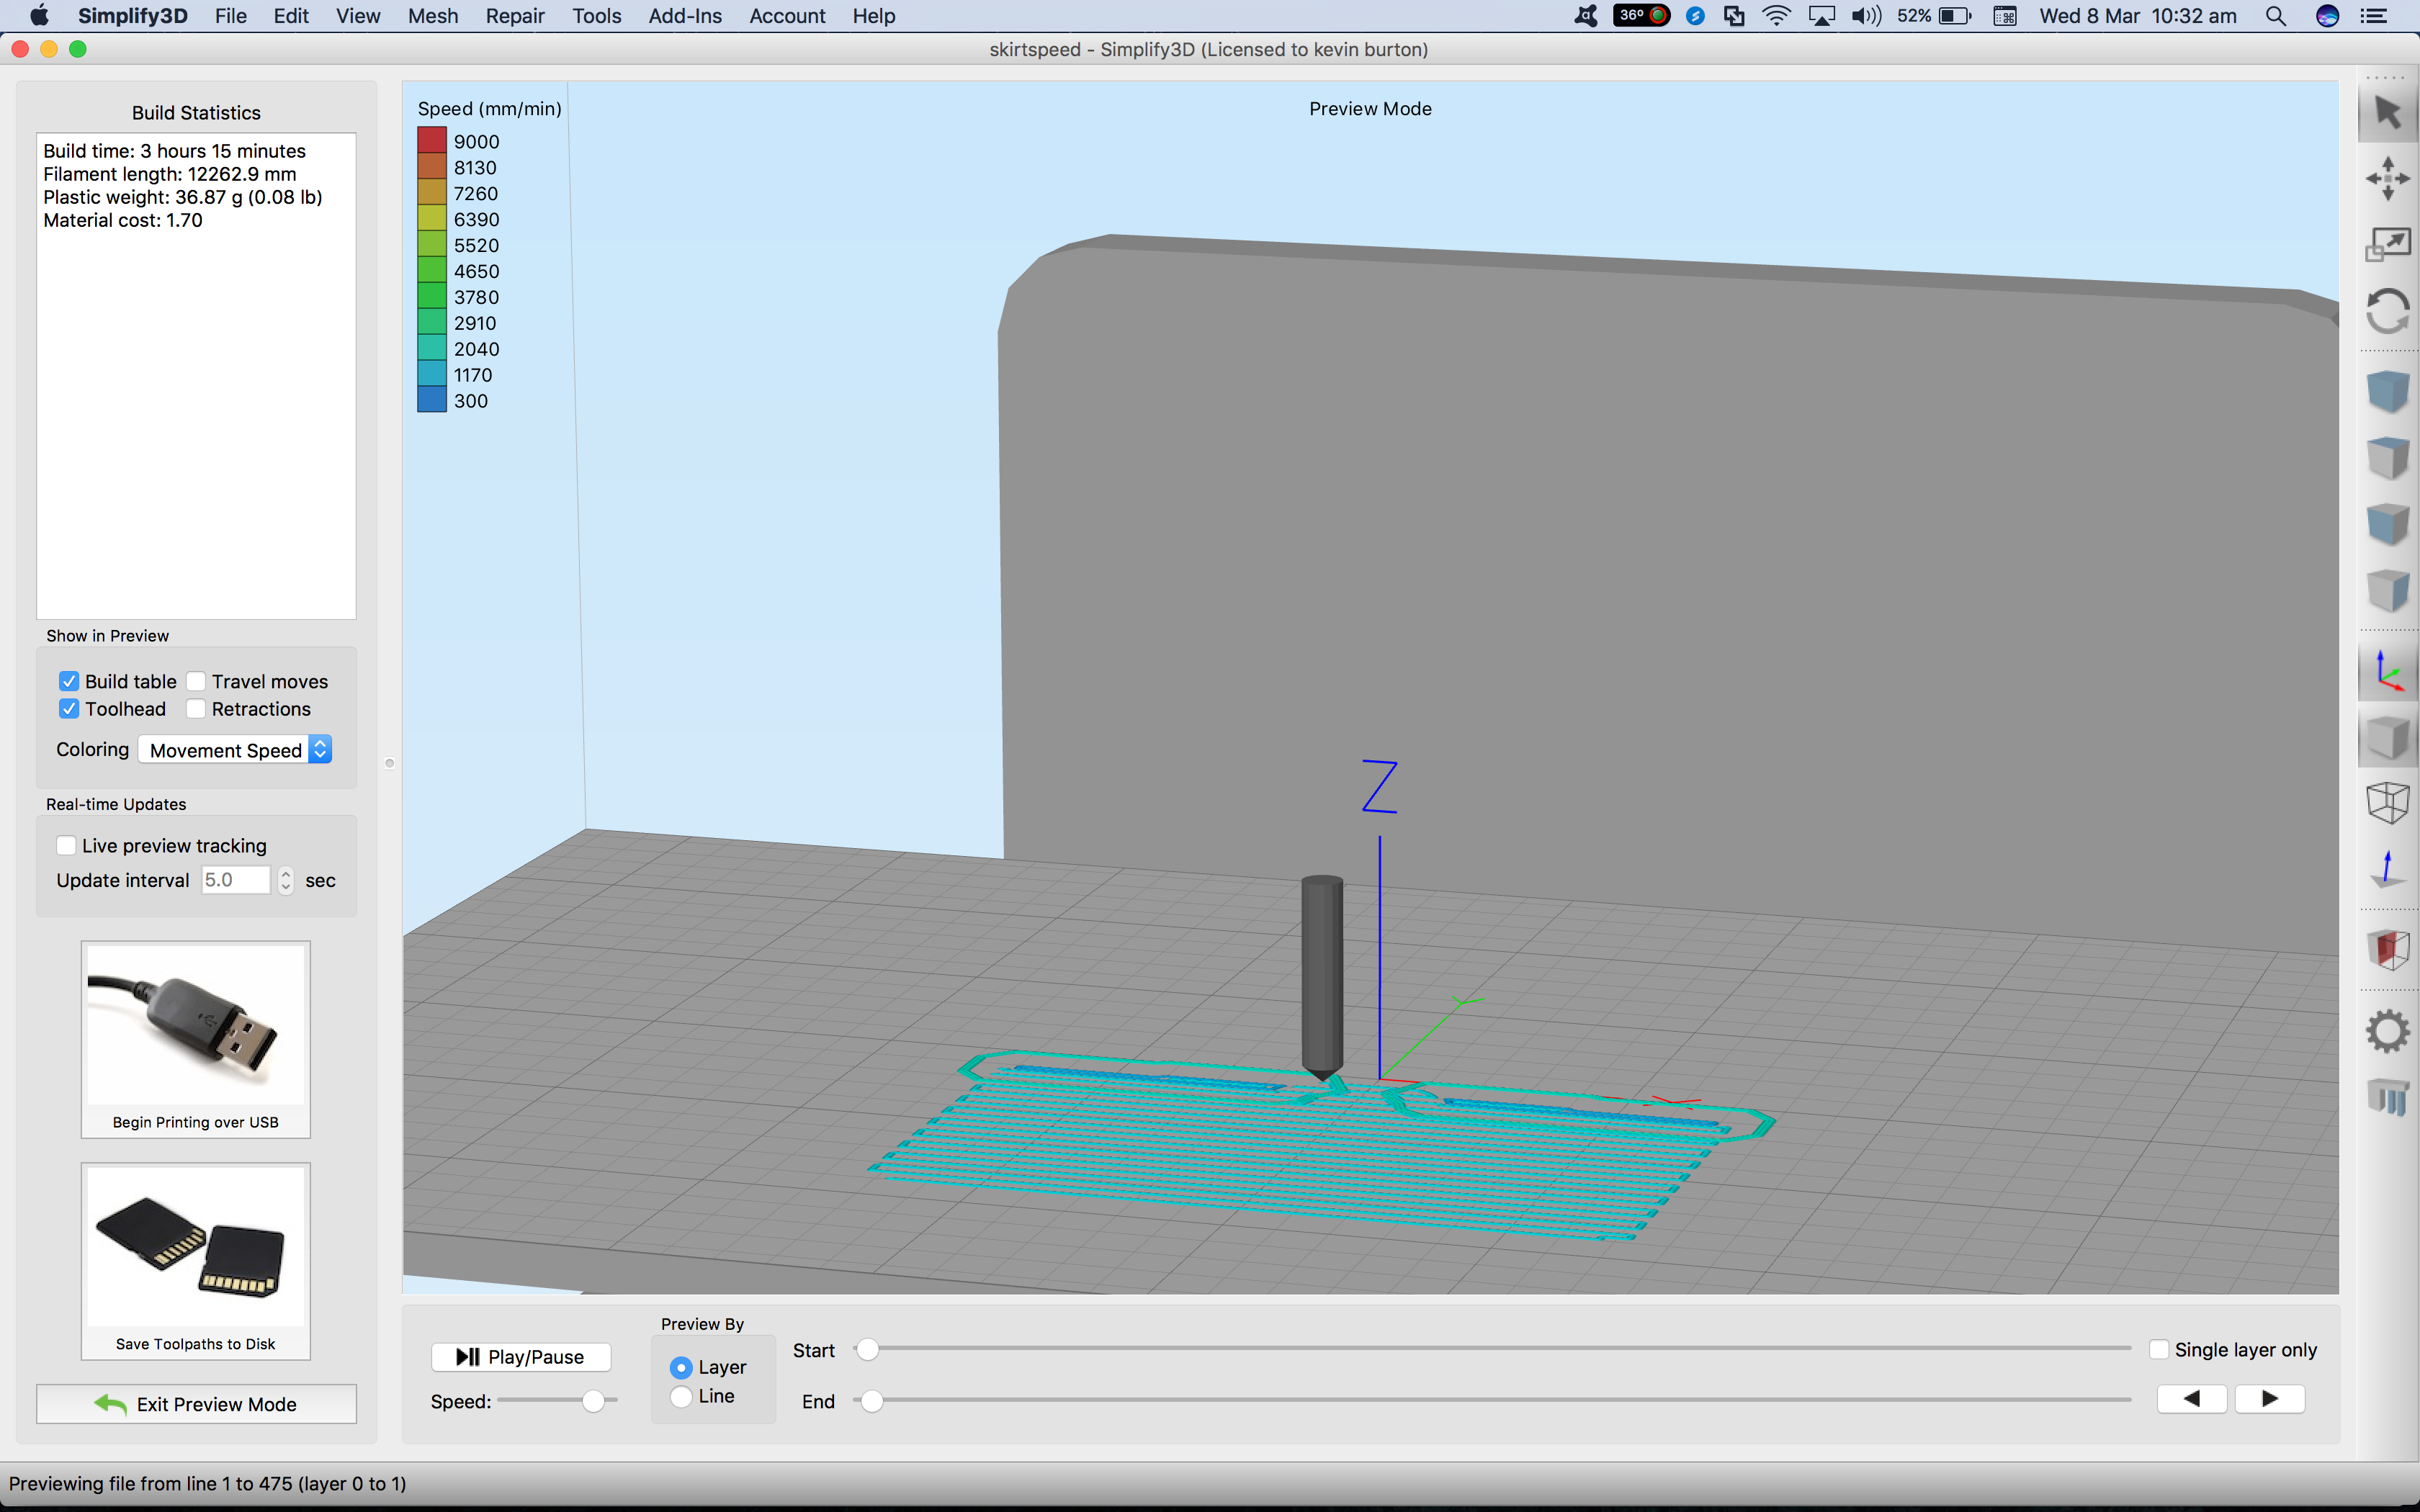Open the customize support structures tool
This screenshot has height=1512, width=2420.
coord(2387,1097)
